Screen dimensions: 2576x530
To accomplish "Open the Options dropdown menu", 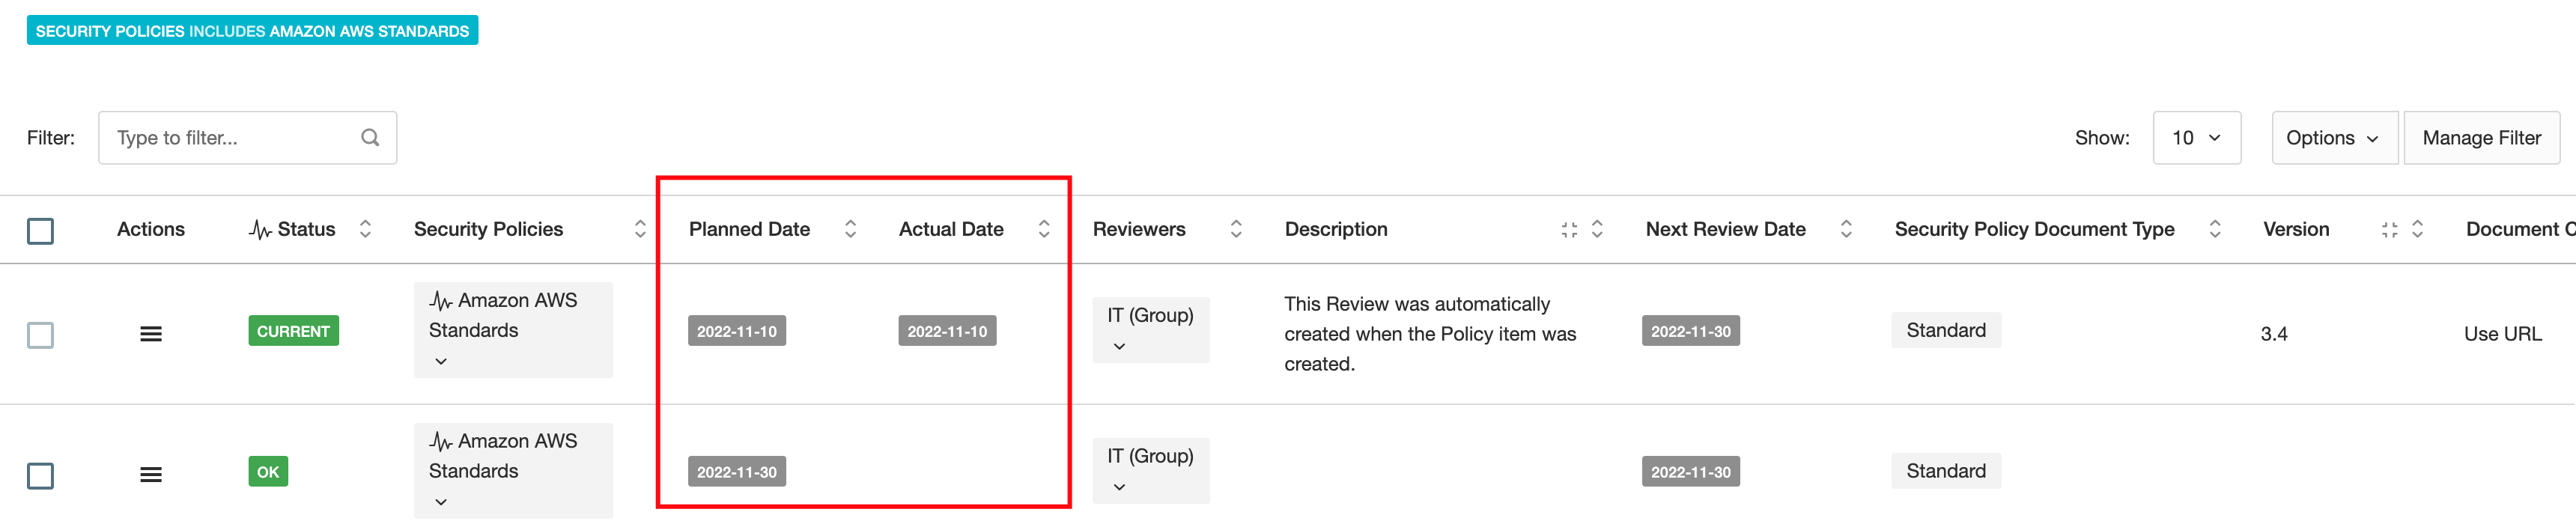I will click(x=2333, y=138).
